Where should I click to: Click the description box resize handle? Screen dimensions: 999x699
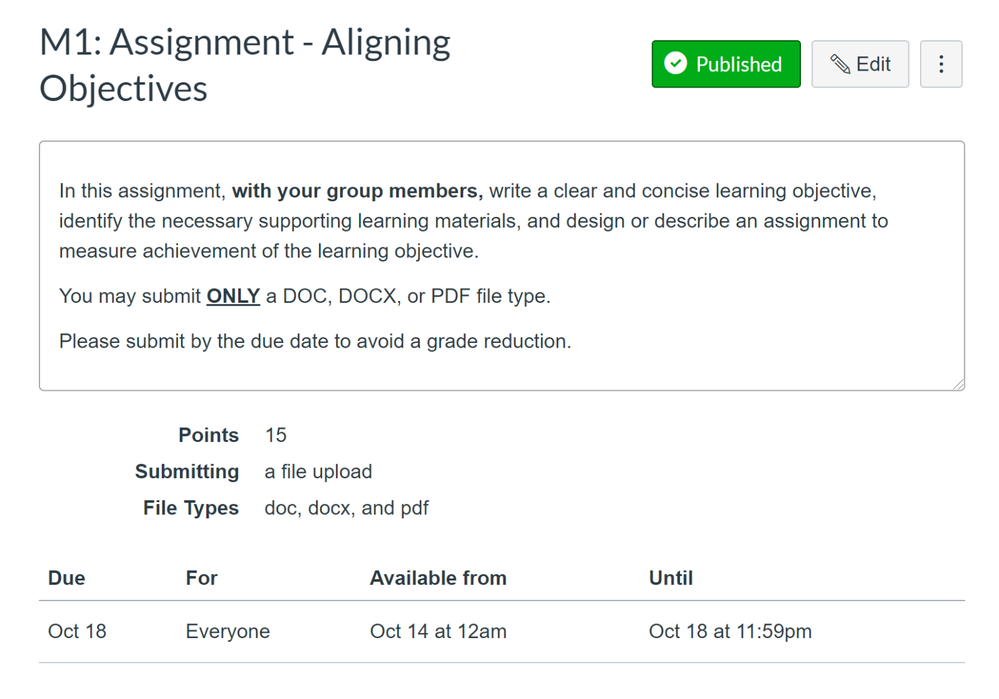[958, 384]
